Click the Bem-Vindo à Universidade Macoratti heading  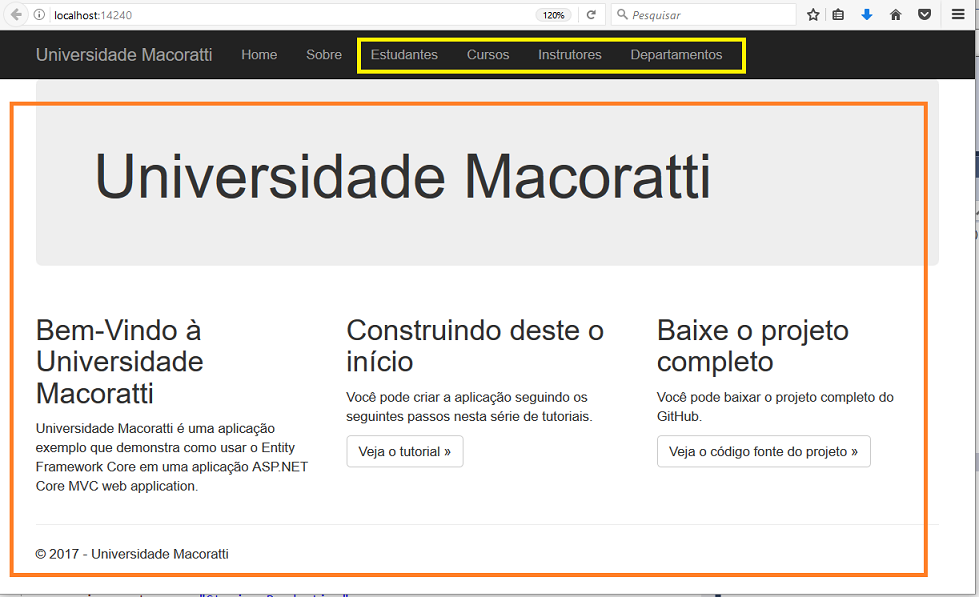pyautogui.click(x=119, y=362)
